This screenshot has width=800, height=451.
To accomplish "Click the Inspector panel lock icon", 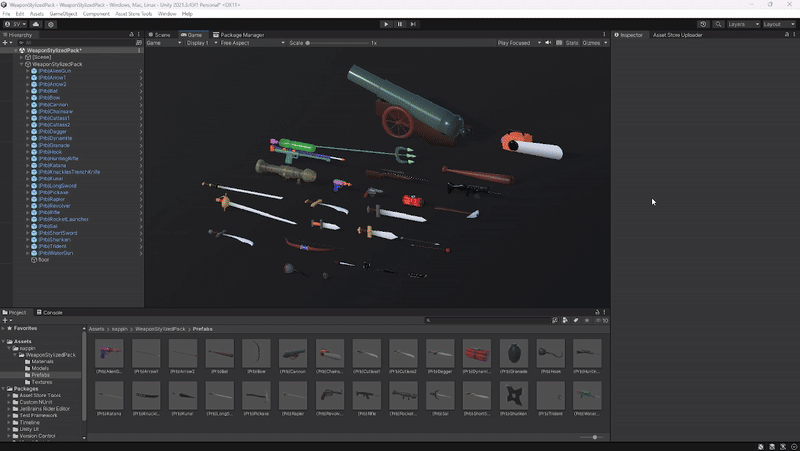I will (786, 35).
